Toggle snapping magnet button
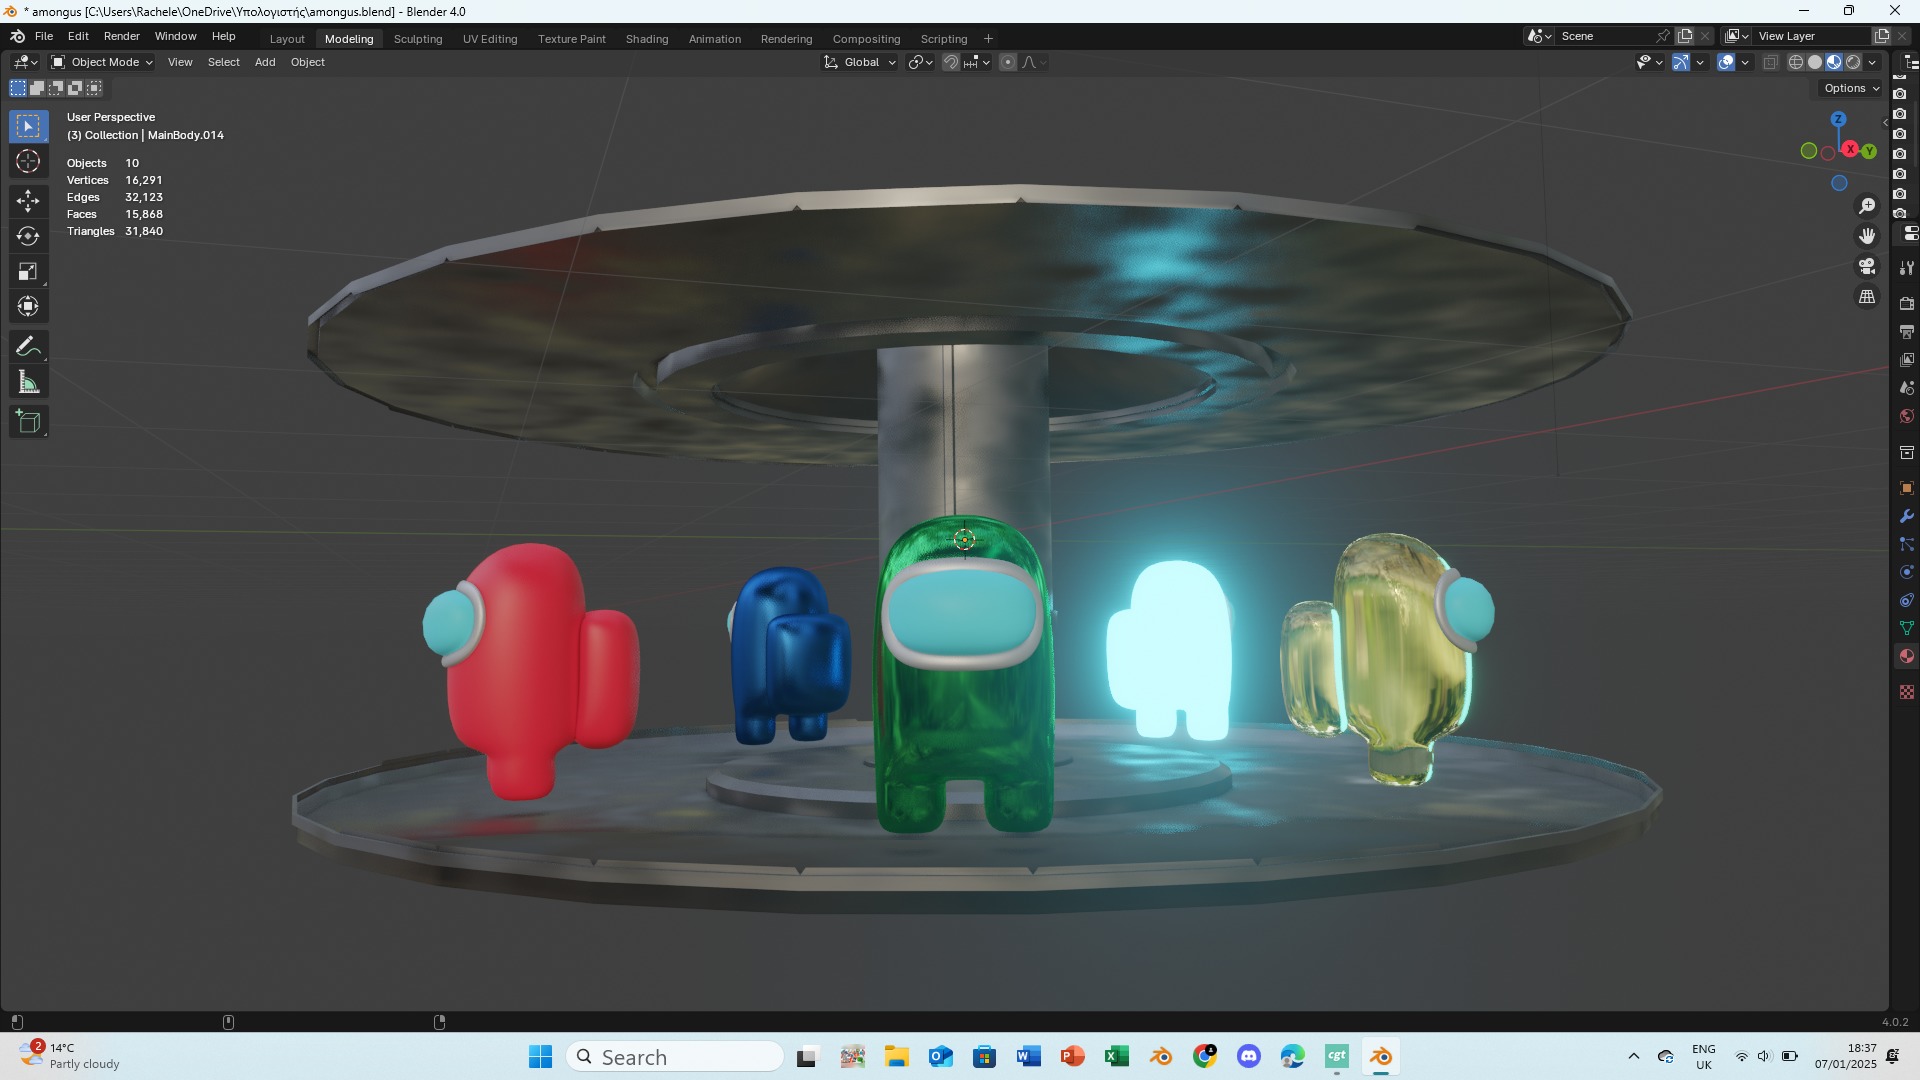1920x1080 pixels. pyautogui.click(x=951, y=62)
